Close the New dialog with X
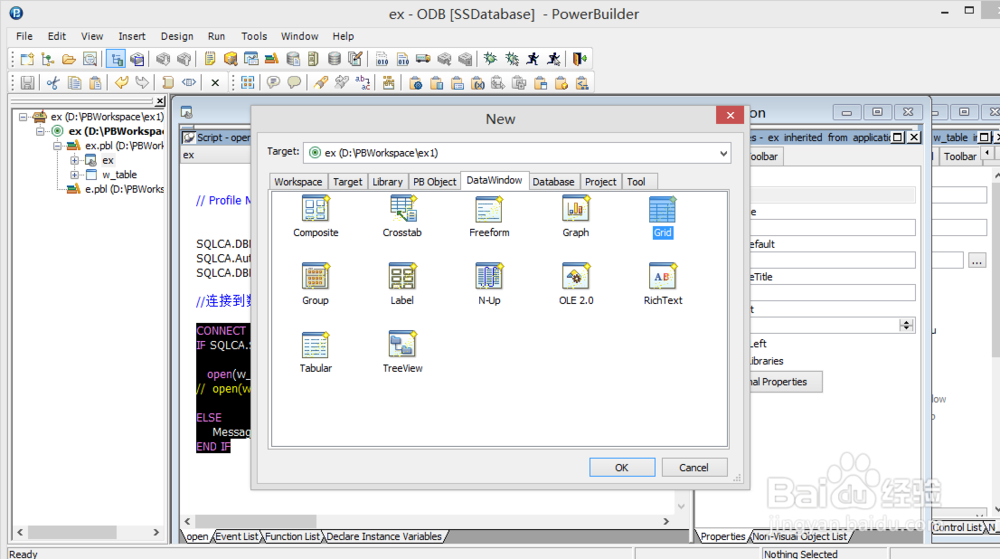Viewport: 1000px width, 559px height. pos(730,115)
